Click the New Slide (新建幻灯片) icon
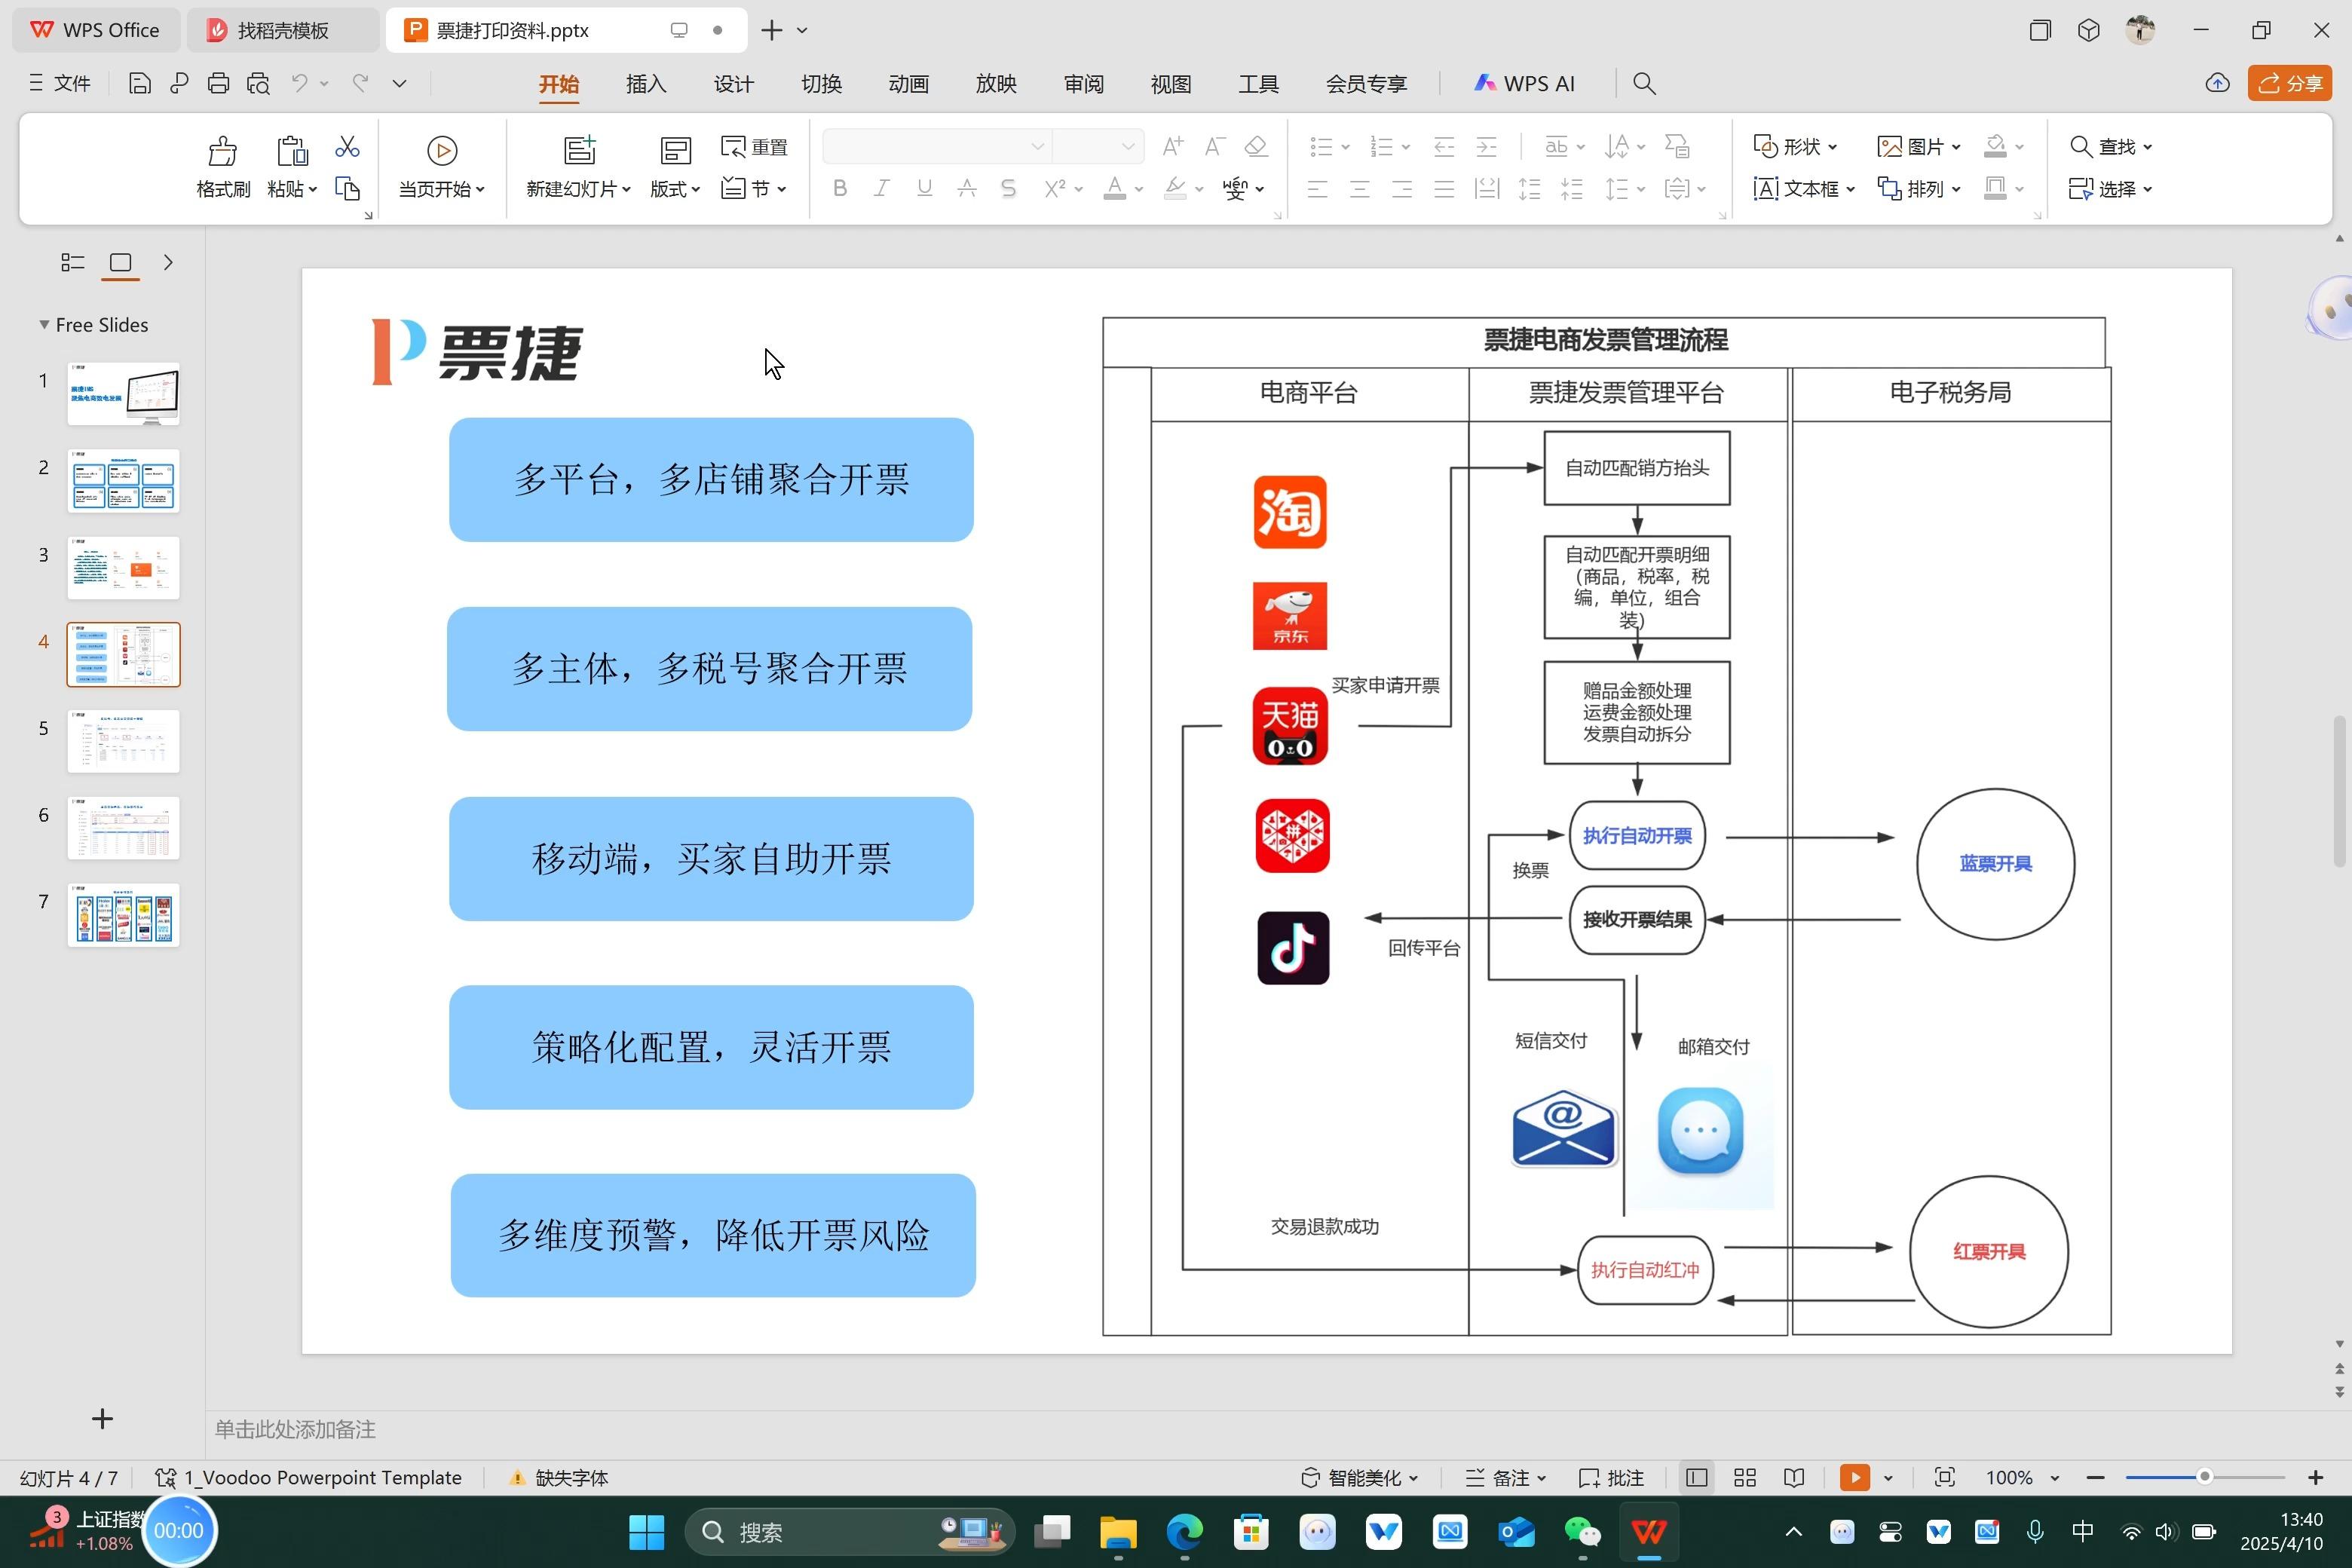Image resolution: width=2352 pixels, height=1568 pixels. (x=579, y=151)
